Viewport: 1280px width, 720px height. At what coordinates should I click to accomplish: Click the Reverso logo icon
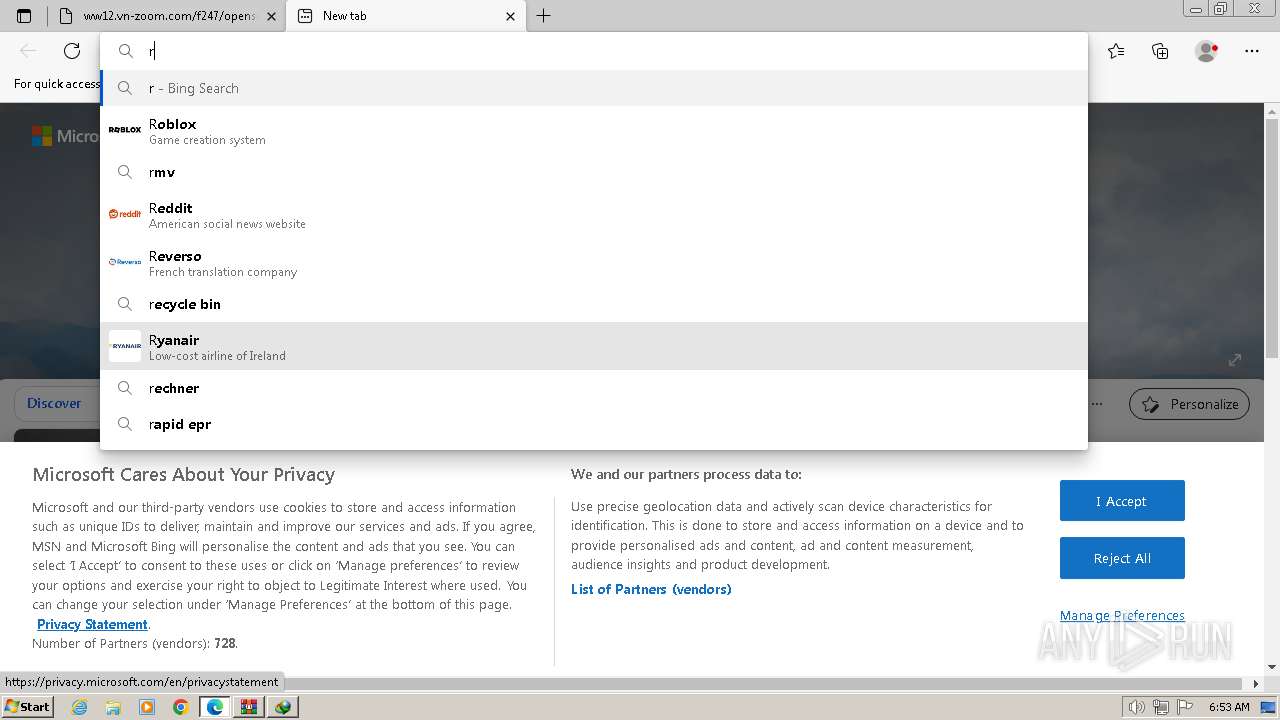coord(125,262)
